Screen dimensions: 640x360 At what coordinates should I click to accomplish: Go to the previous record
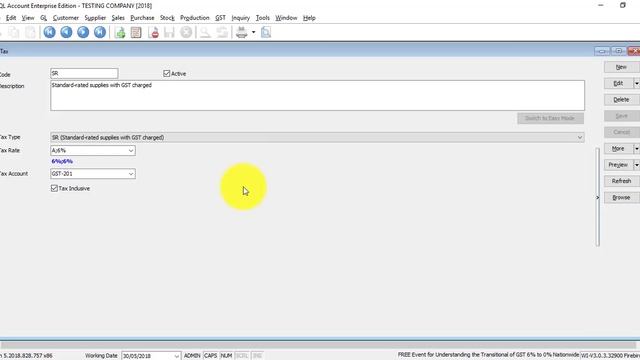(66, 32)
